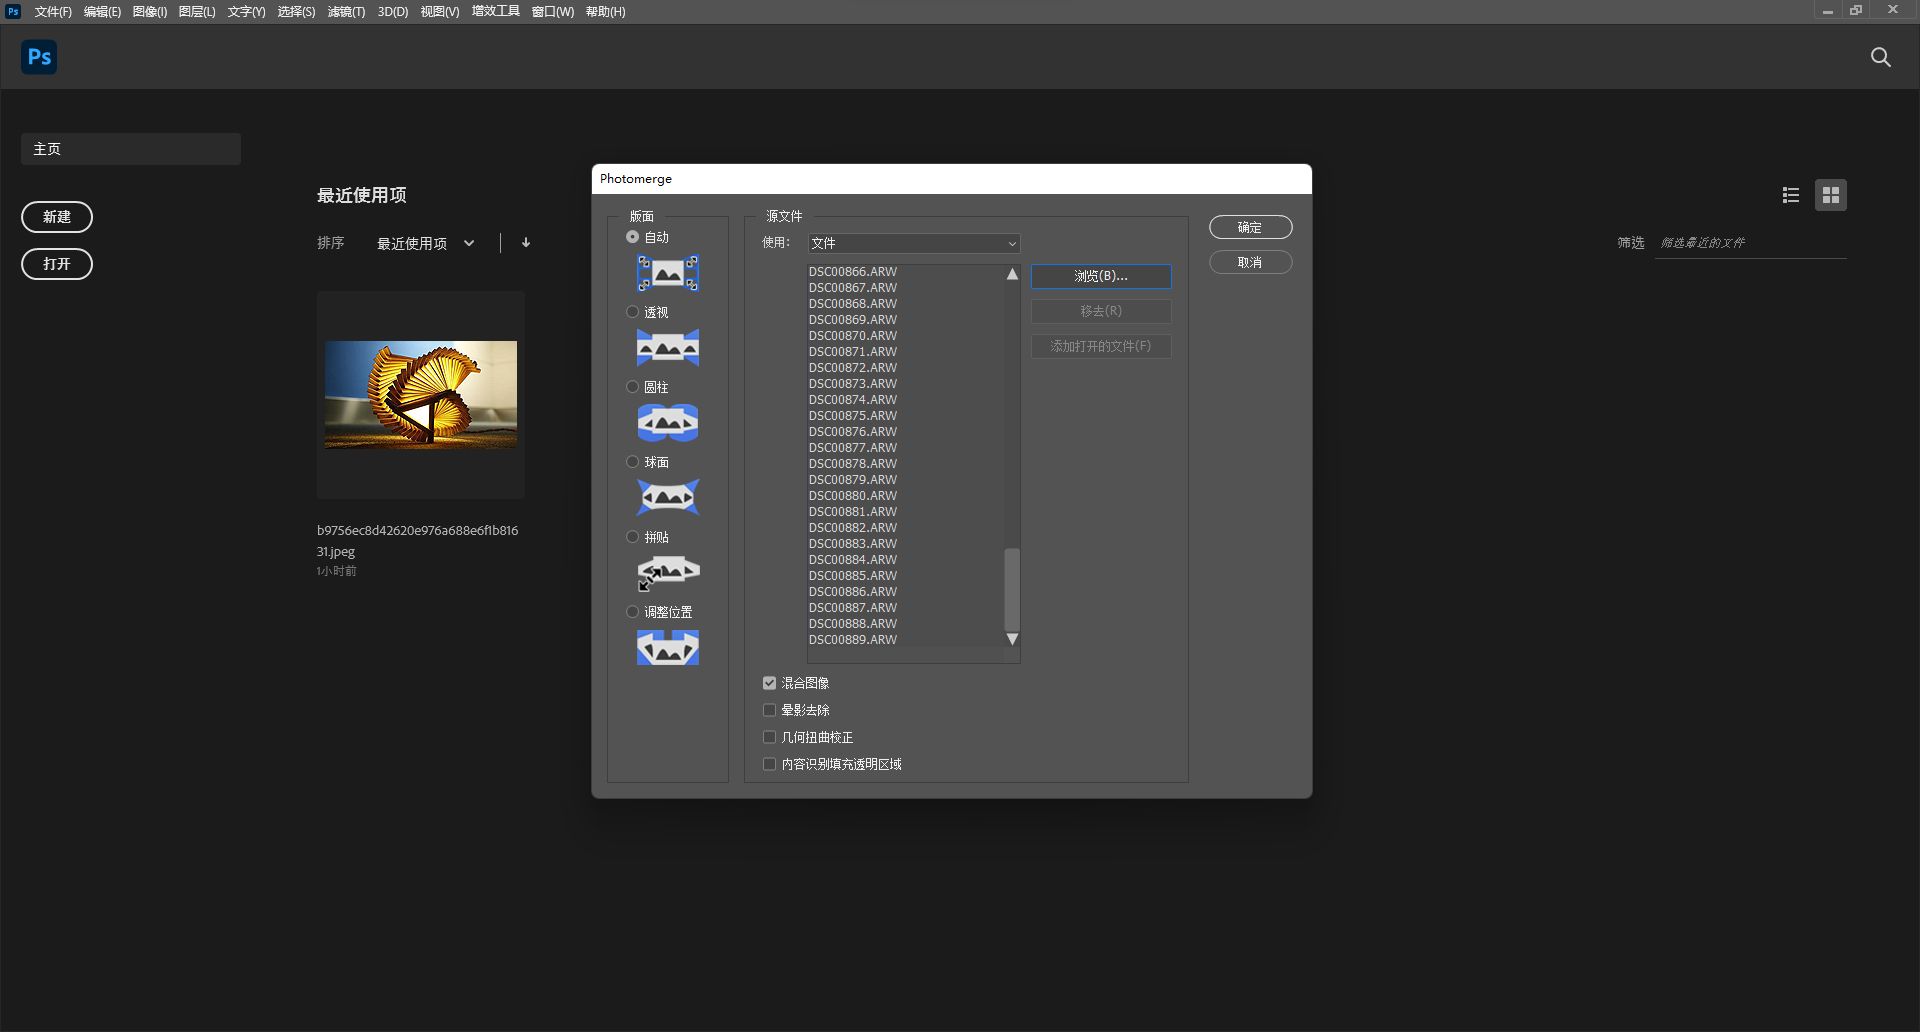Click the Perspective layout preview icon
This screenshot has height=1032, width=1920.
pyautogui.click(x=668, y=348)
